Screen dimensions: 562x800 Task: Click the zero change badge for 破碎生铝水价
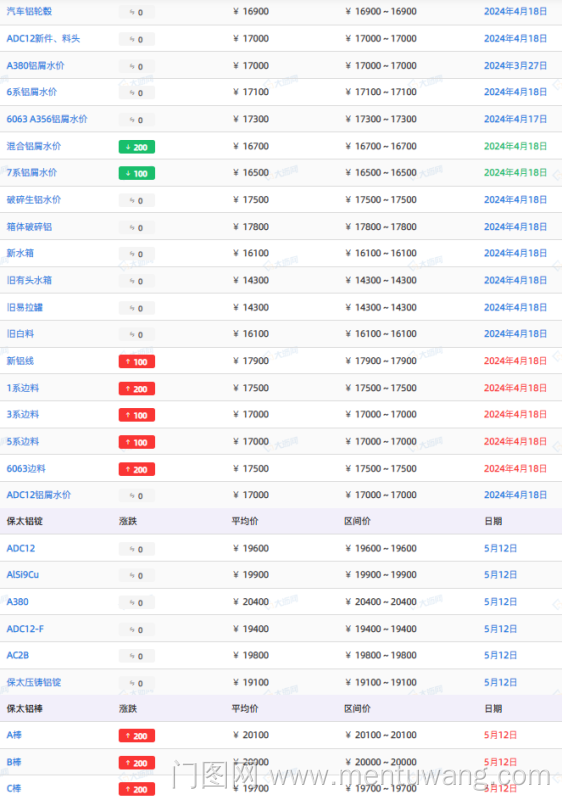137,201
